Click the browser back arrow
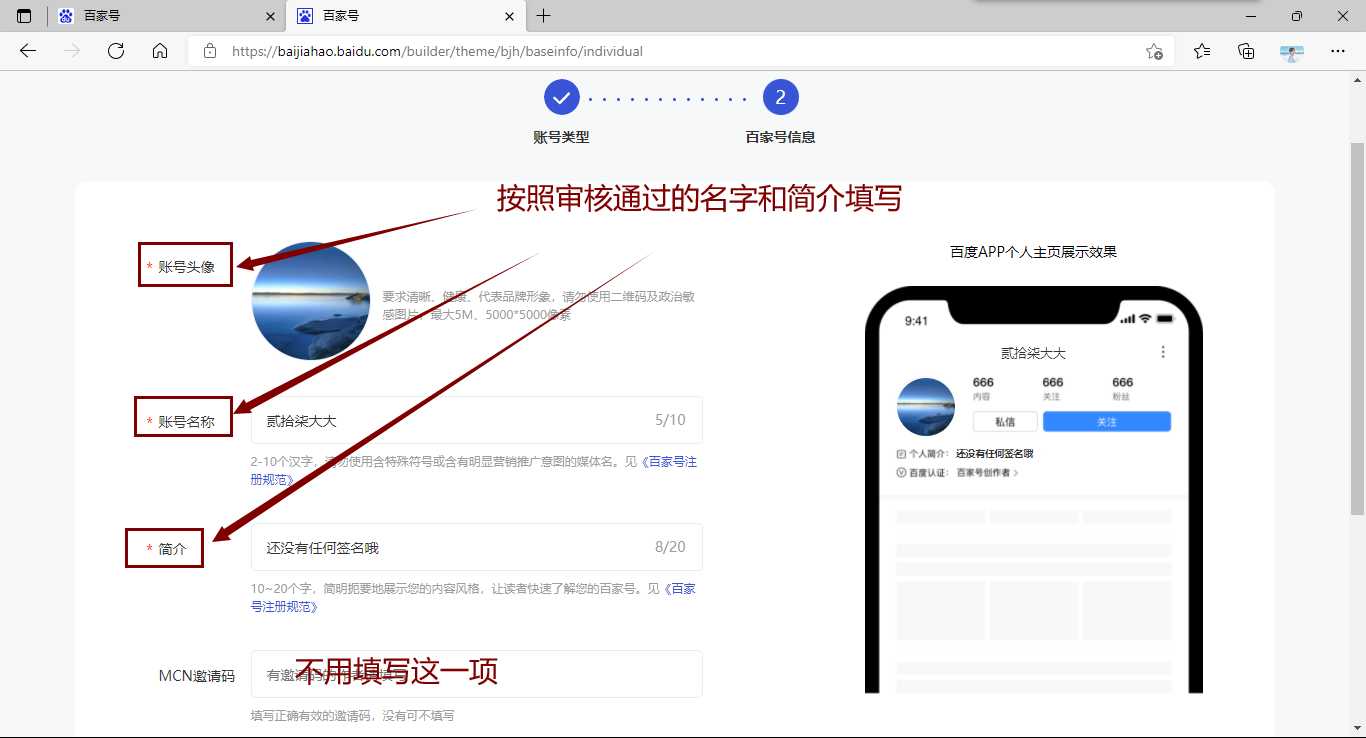1366x738 pixels. (28, 51)
